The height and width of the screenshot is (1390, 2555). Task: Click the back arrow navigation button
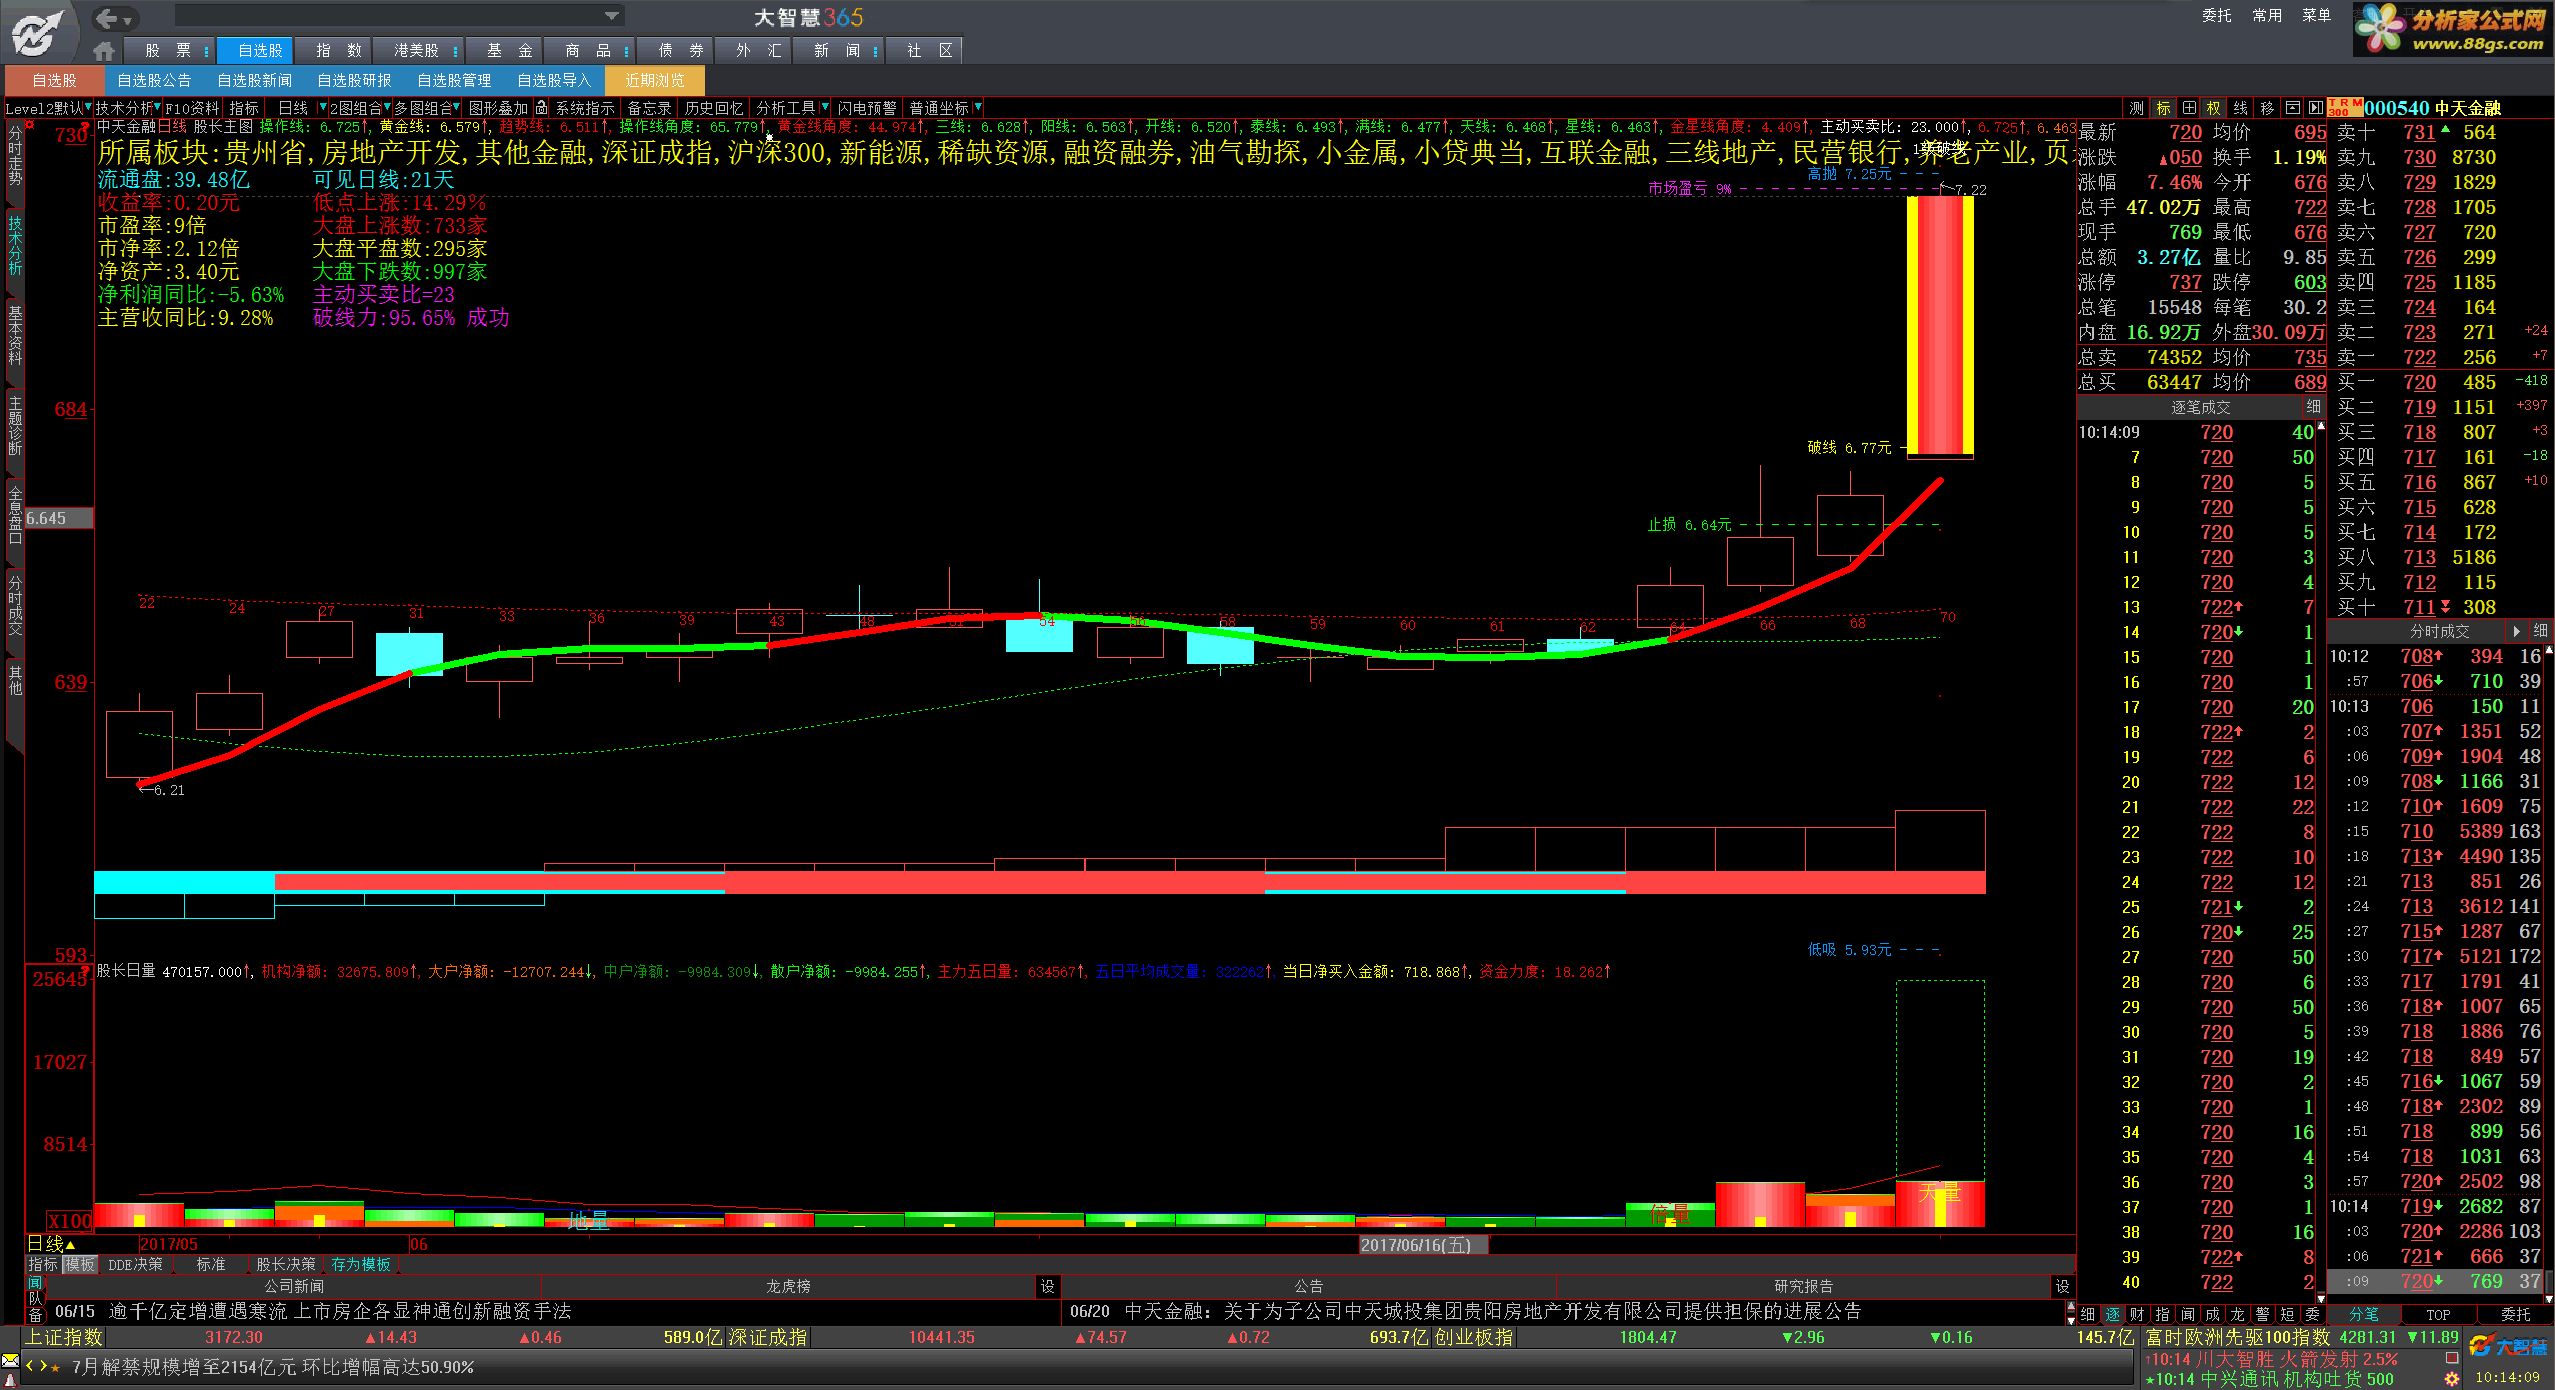tap(108, 18)
